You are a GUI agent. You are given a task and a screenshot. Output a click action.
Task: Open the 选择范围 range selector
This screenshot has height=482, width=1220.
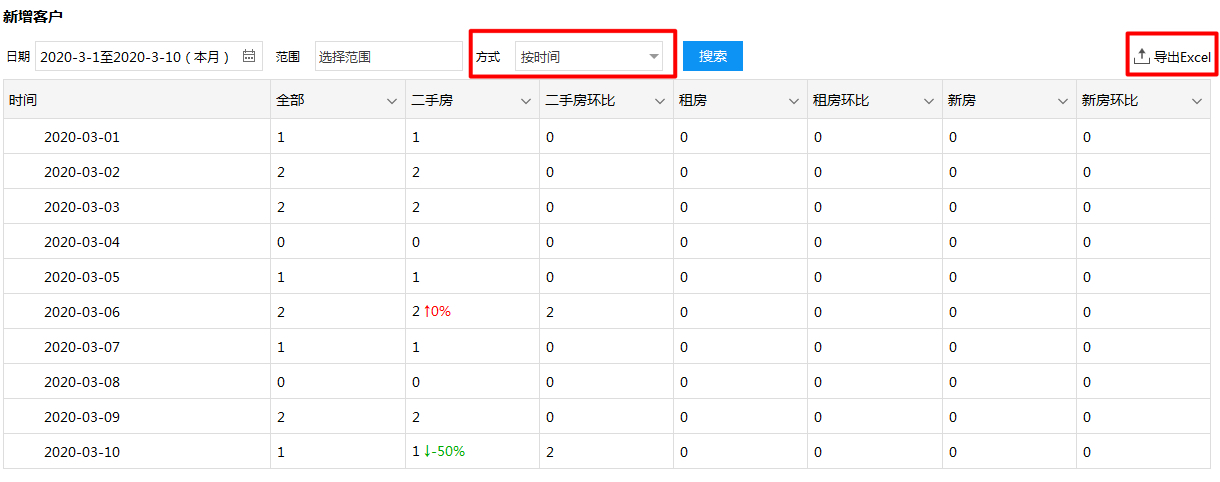tap(388, 57)
